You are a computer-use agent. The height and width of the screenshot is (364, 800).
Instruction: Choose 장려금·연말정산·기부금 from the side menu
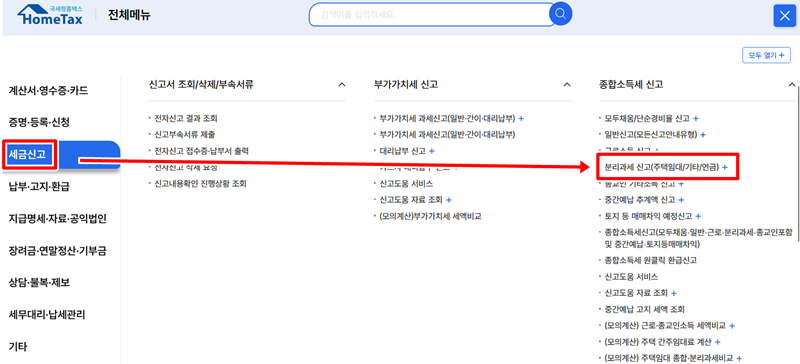[x=58, y=251]
